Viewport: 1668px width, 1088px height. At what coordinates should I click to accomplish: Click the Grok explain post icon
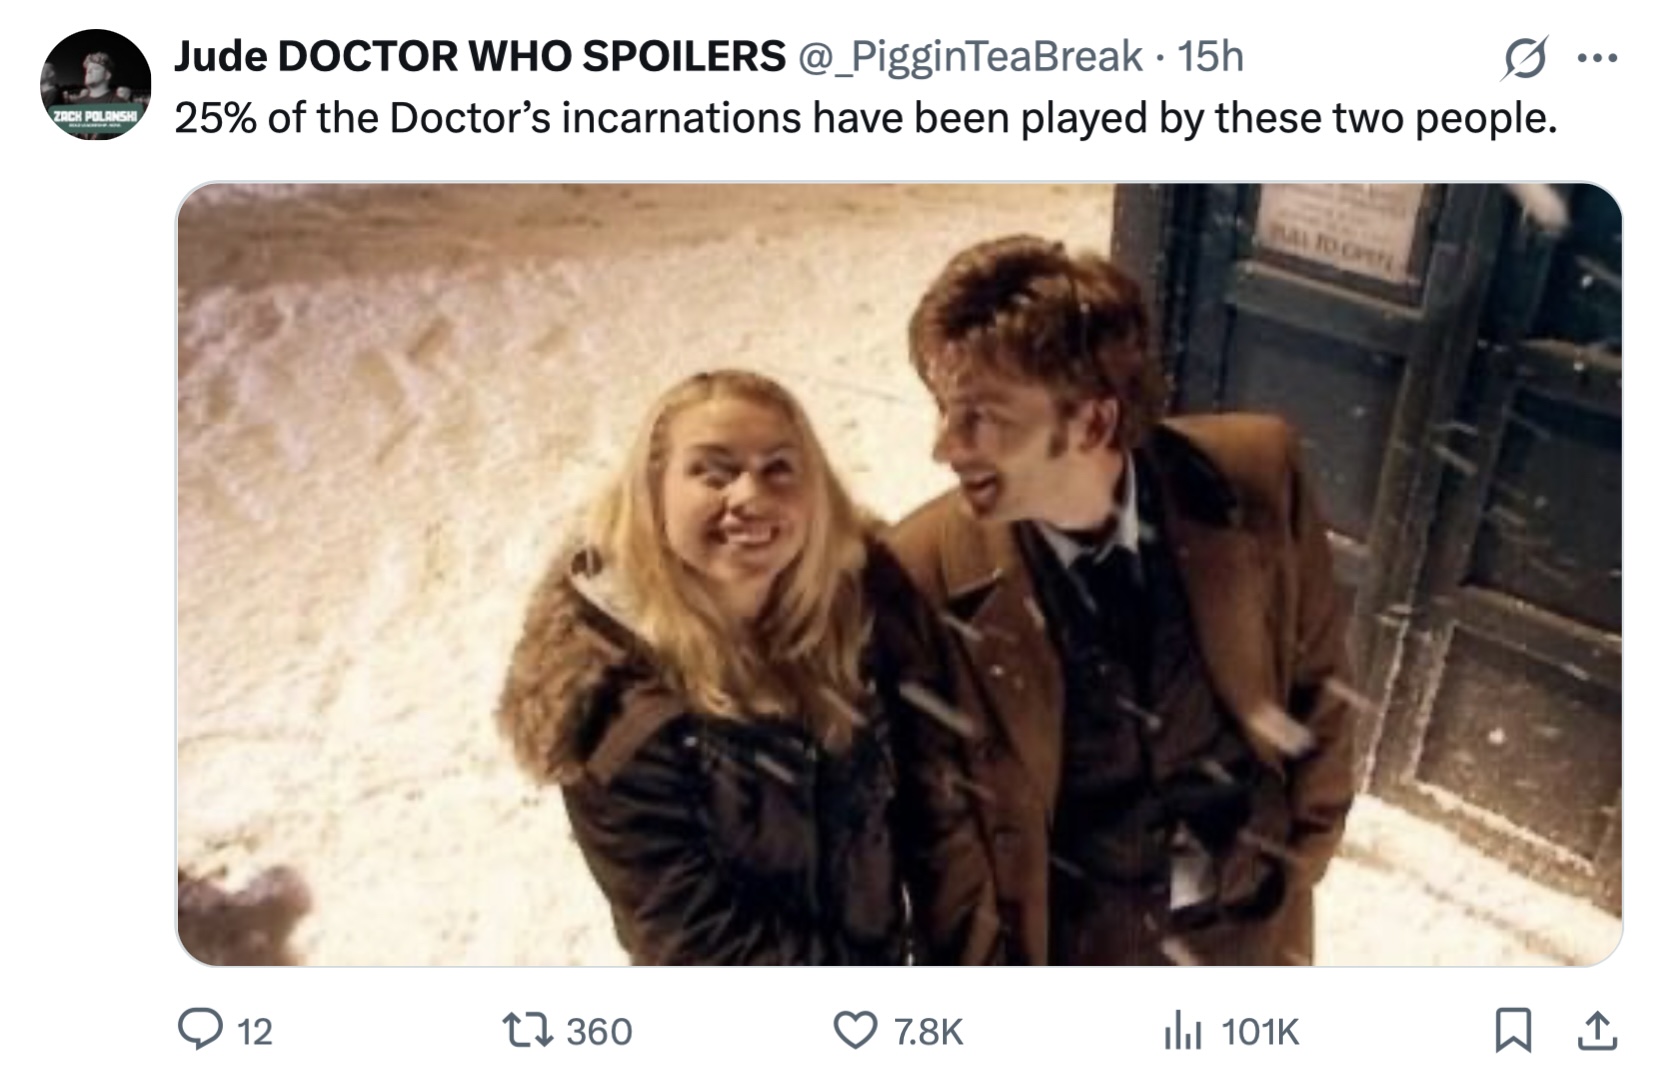click(1524, 58)
